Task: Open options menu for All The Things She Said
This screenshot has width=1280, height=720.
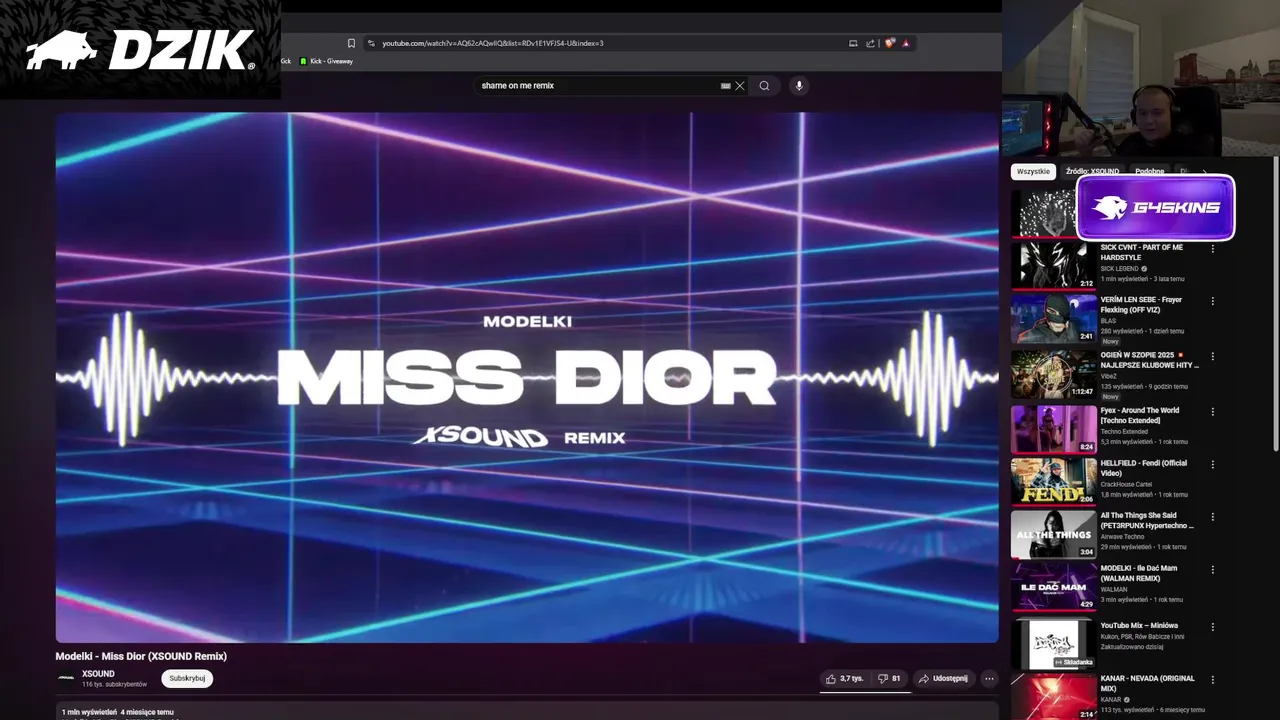Action: [1212, 517]
